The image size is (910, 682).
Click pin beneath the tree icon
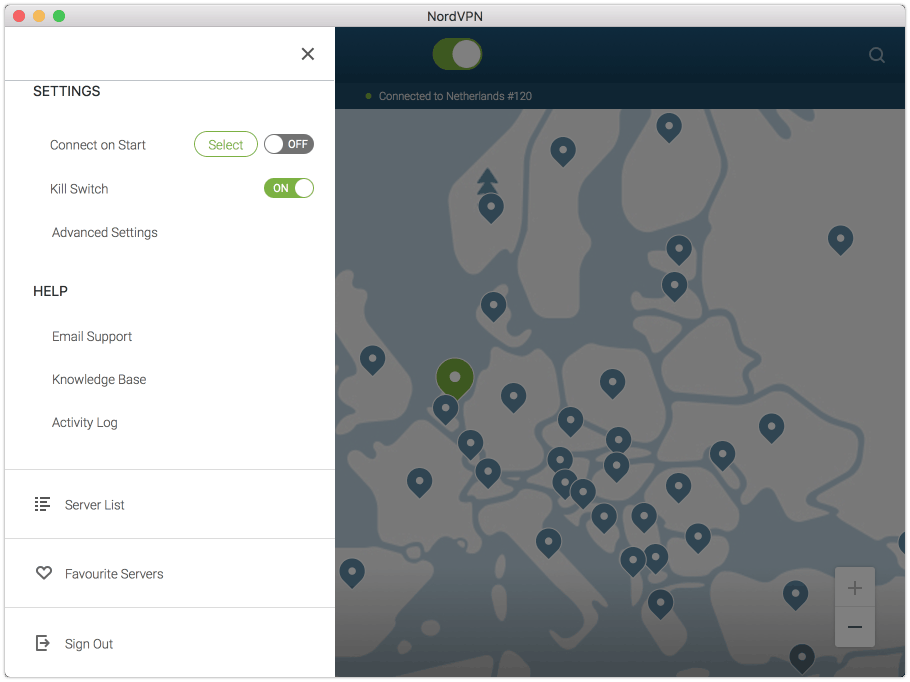pos(491,208)
